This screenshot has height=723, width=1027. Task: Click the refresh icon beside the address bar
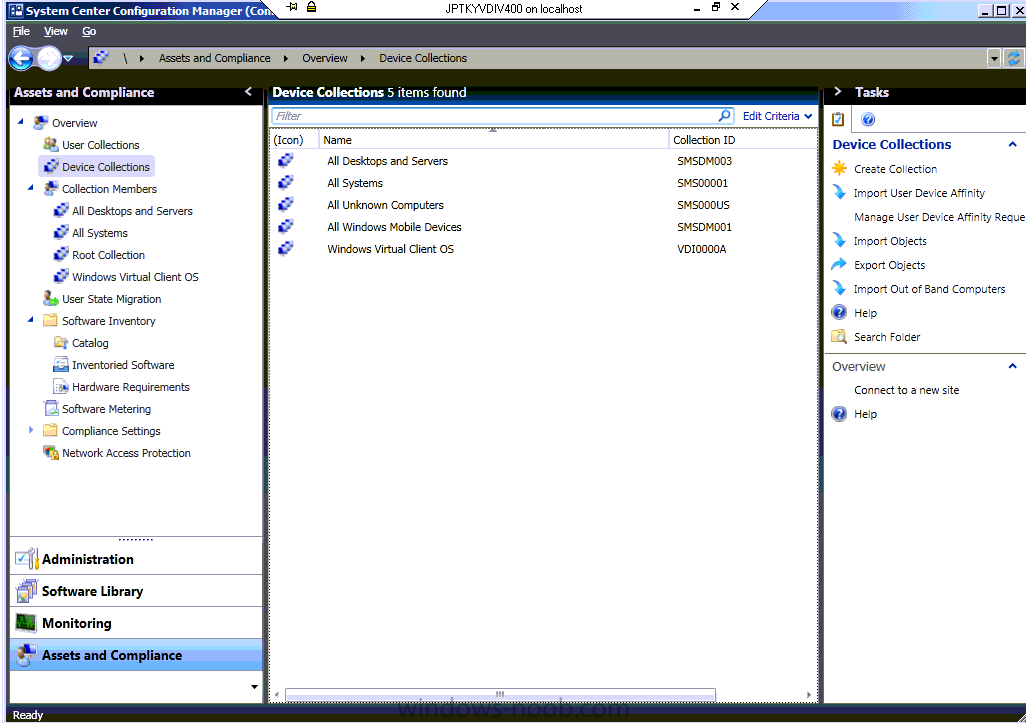[x=1014, y=58]
